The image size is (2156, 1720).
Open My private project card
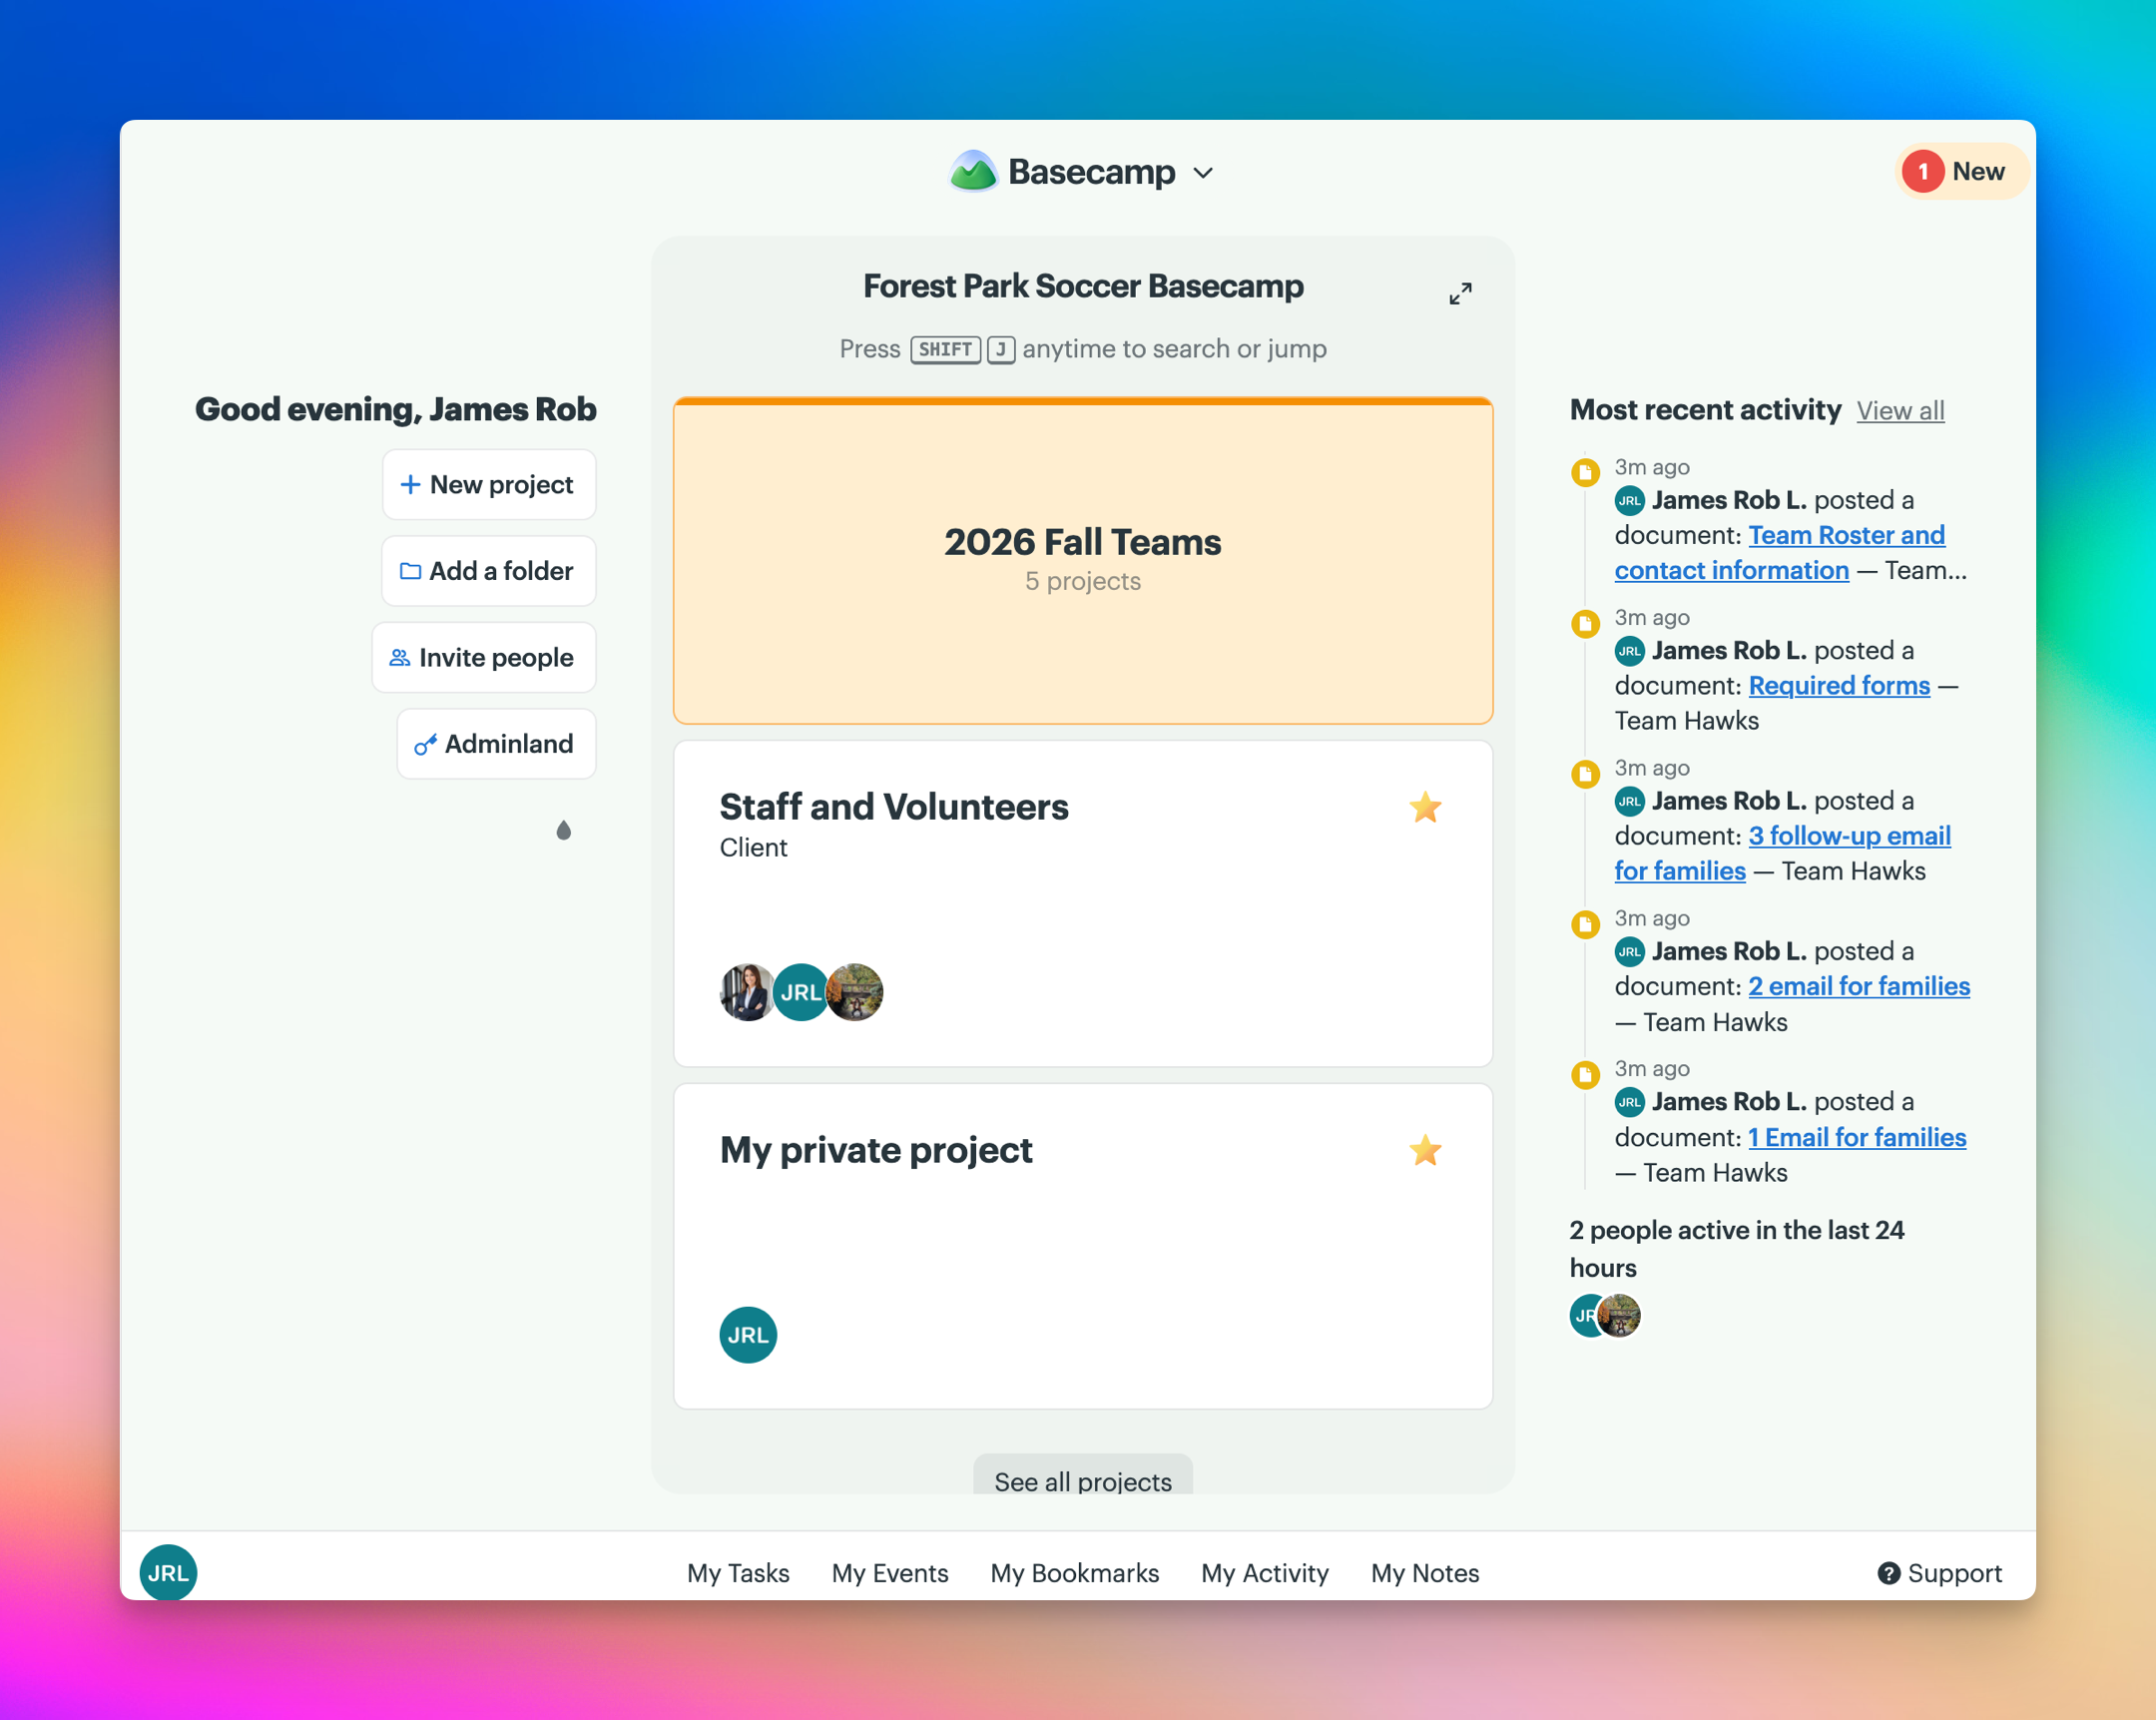[x=1083, y=1246]
